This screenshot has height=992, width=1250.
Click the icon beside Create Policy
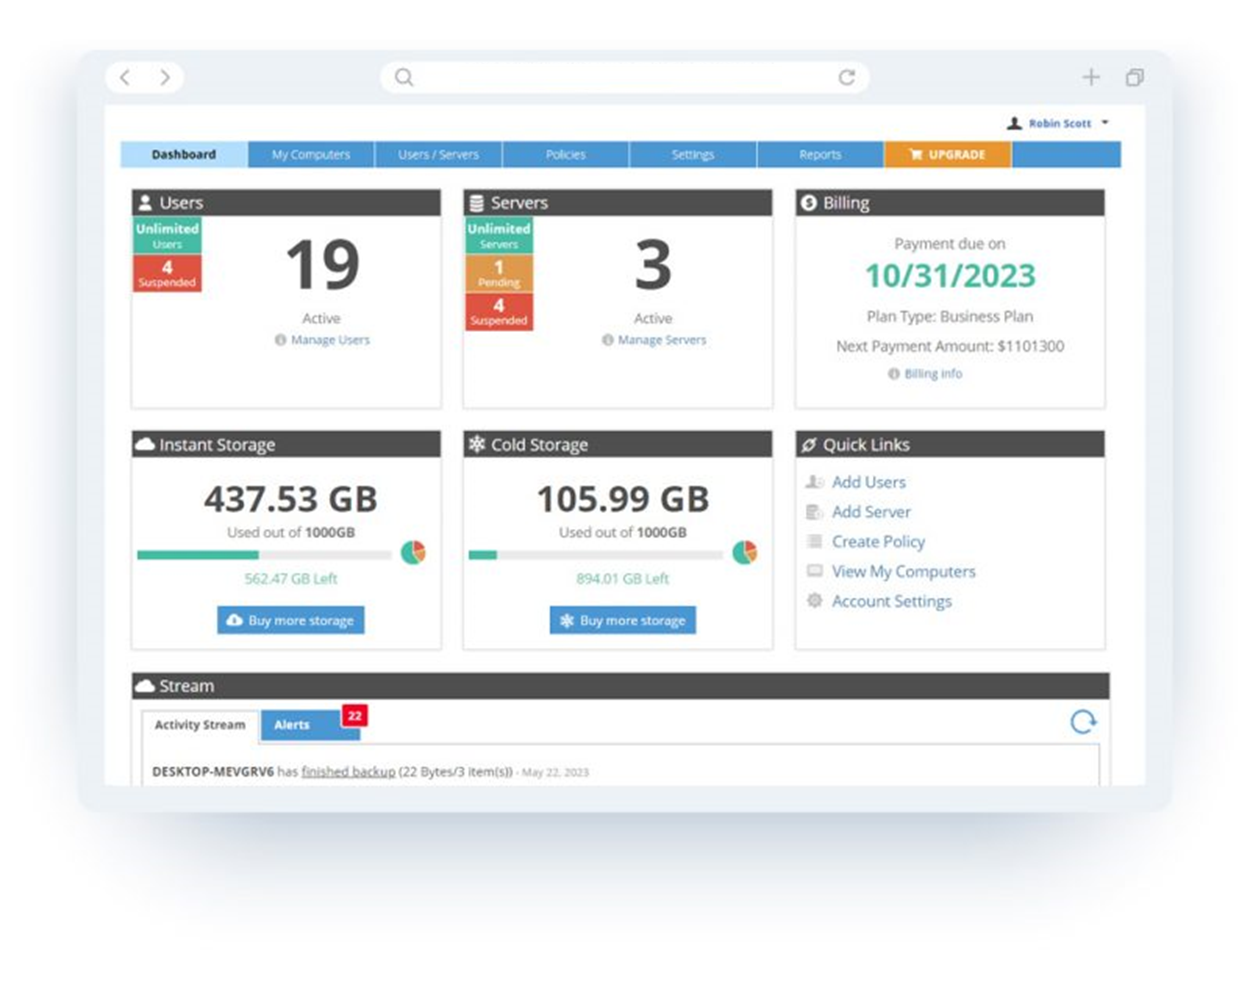pos(814,541)
